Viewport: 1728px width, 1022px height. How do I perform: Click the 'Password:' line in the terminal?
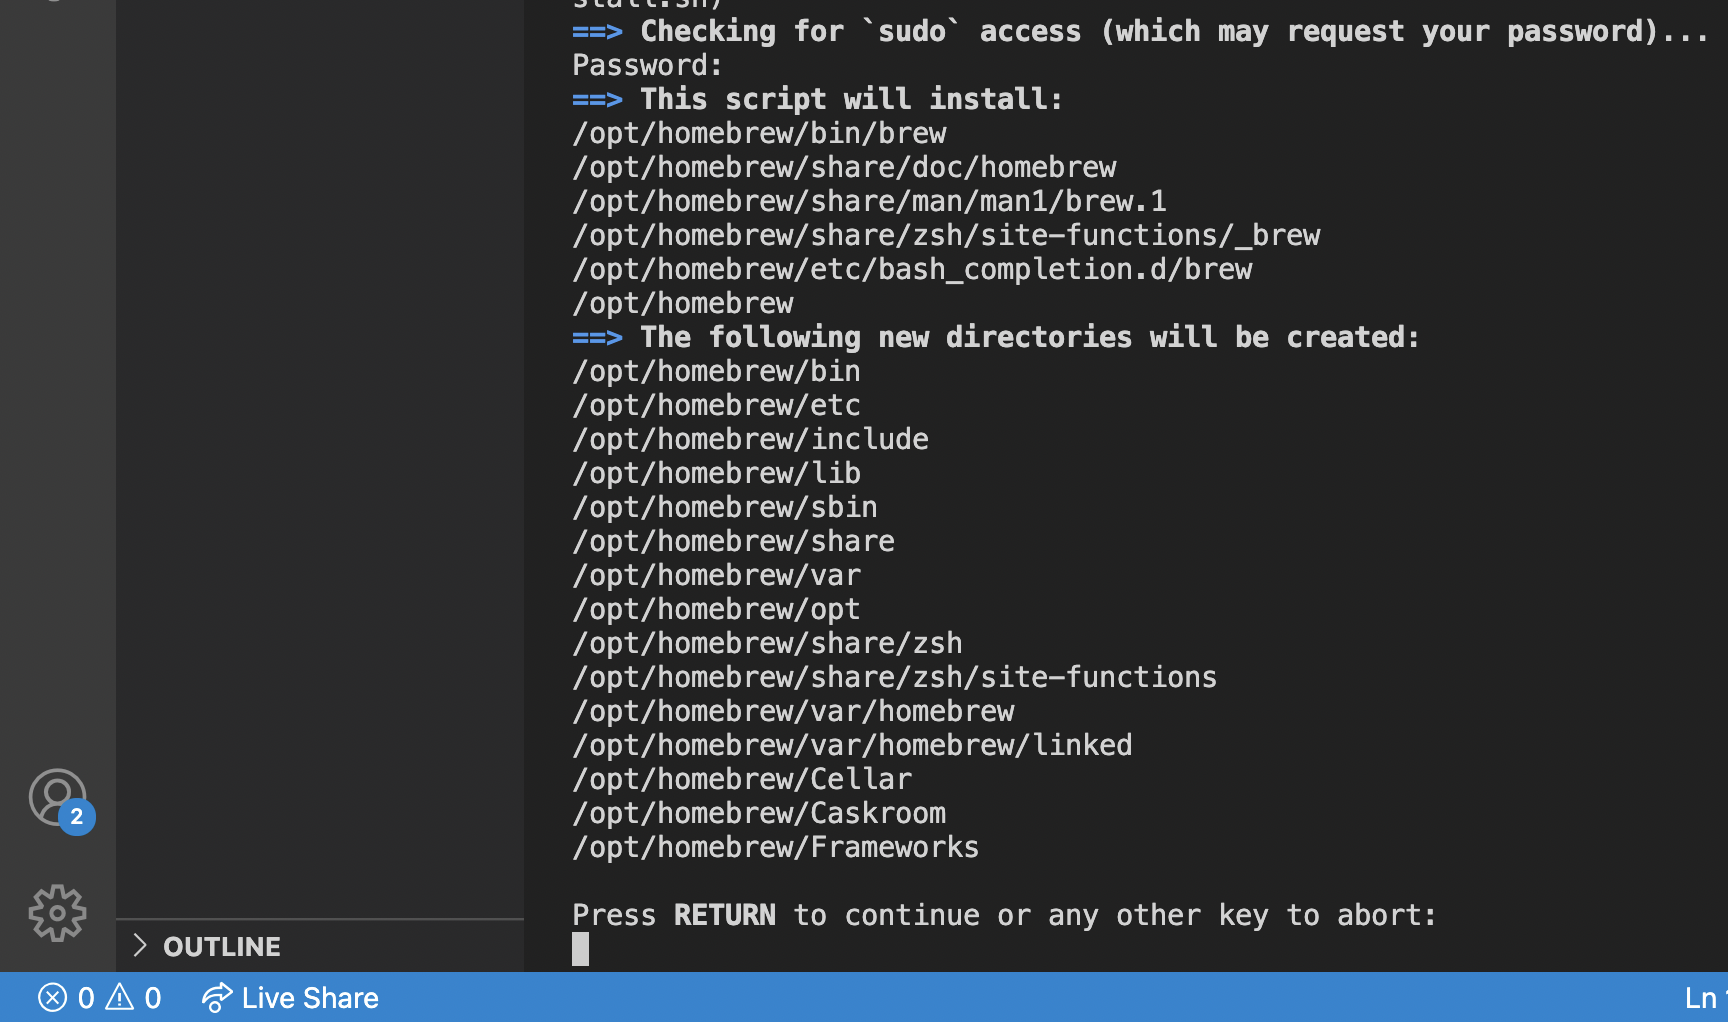coord(647,65)
